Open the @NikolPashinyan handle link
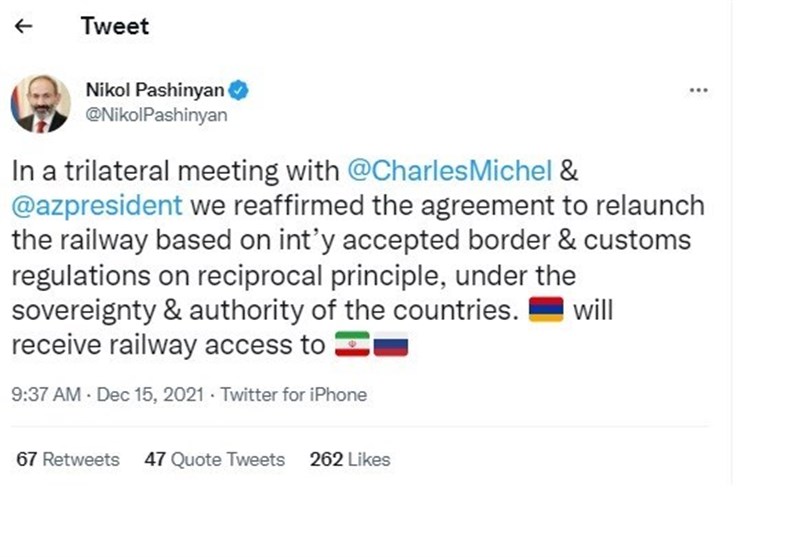This screenshot has width=800, height=557. click(x=157, y=115)
